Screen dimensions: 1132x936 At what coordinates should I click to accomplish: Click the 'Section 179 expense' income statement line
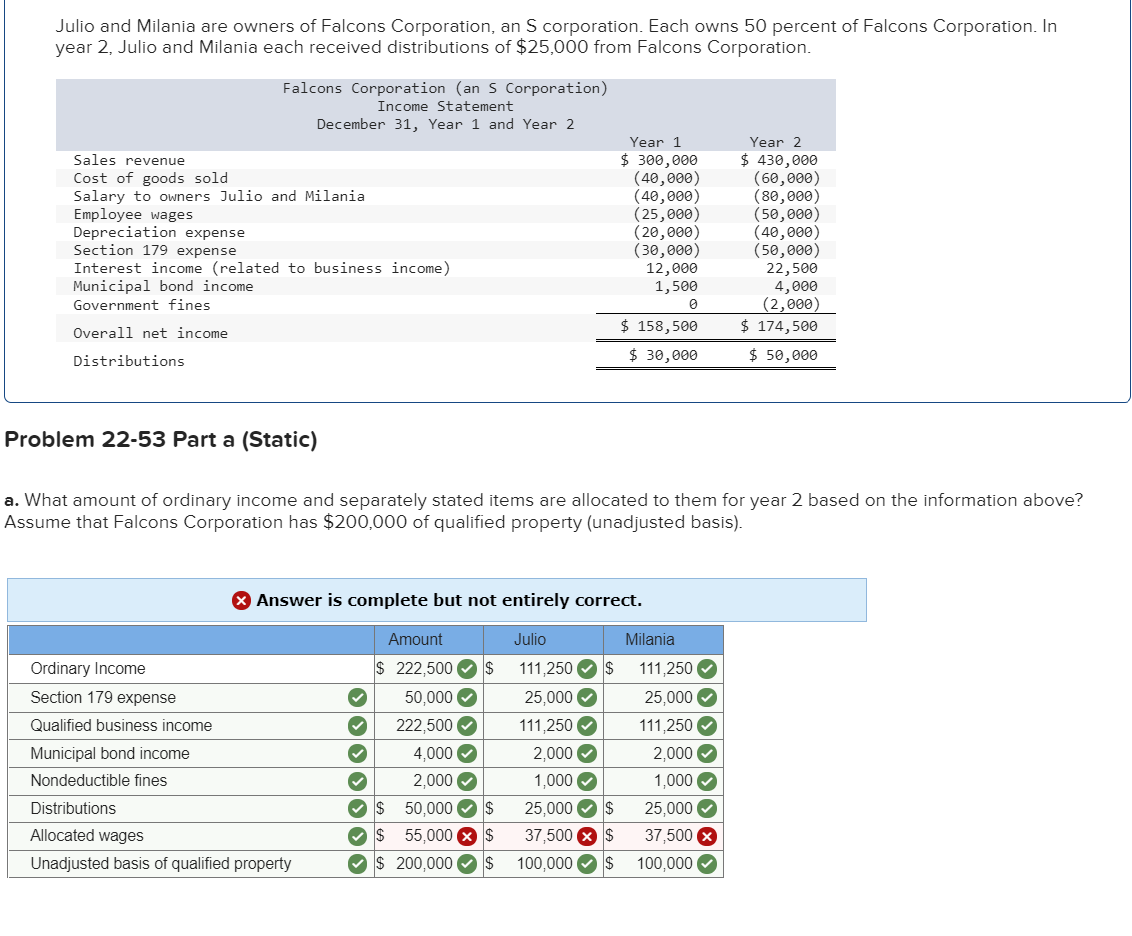154,250
